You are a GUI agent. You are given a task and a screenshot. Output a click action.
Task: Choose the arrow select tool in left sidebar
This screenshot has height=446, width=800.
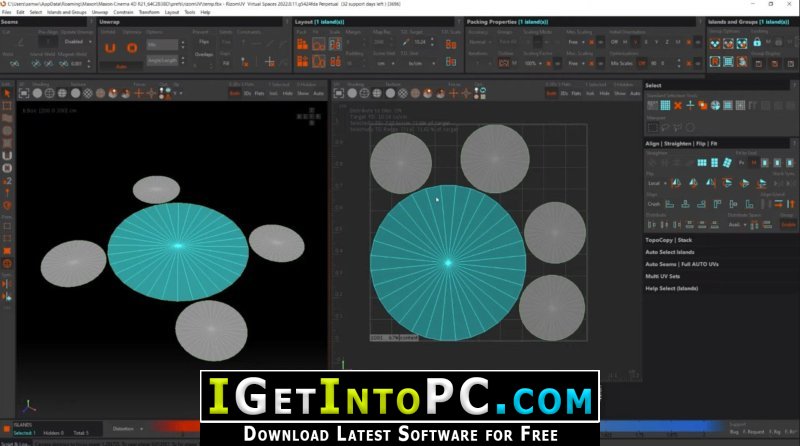7,93
